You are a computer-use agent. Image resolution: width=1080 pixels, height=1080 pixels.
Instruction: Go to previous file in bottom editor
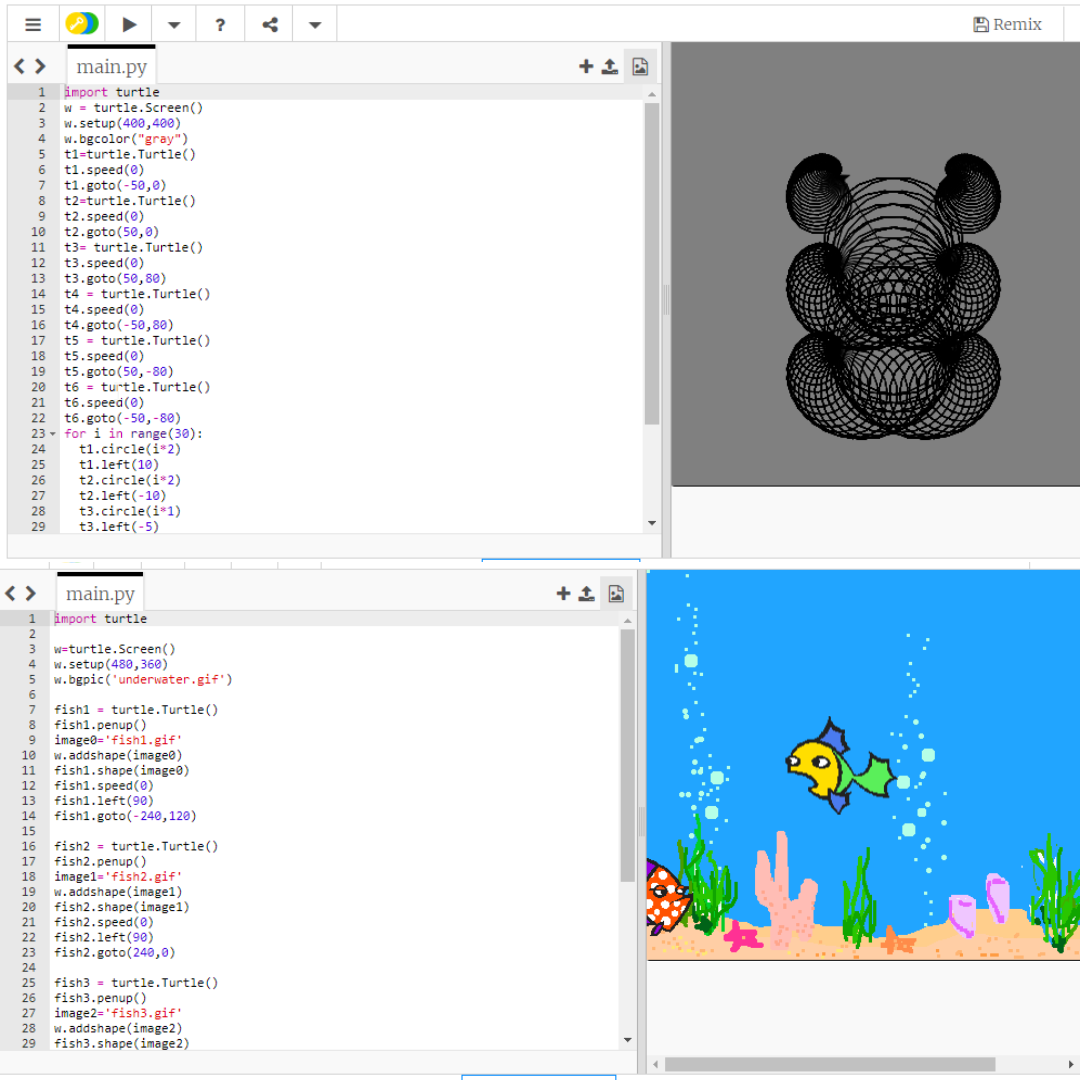(10, 593)
